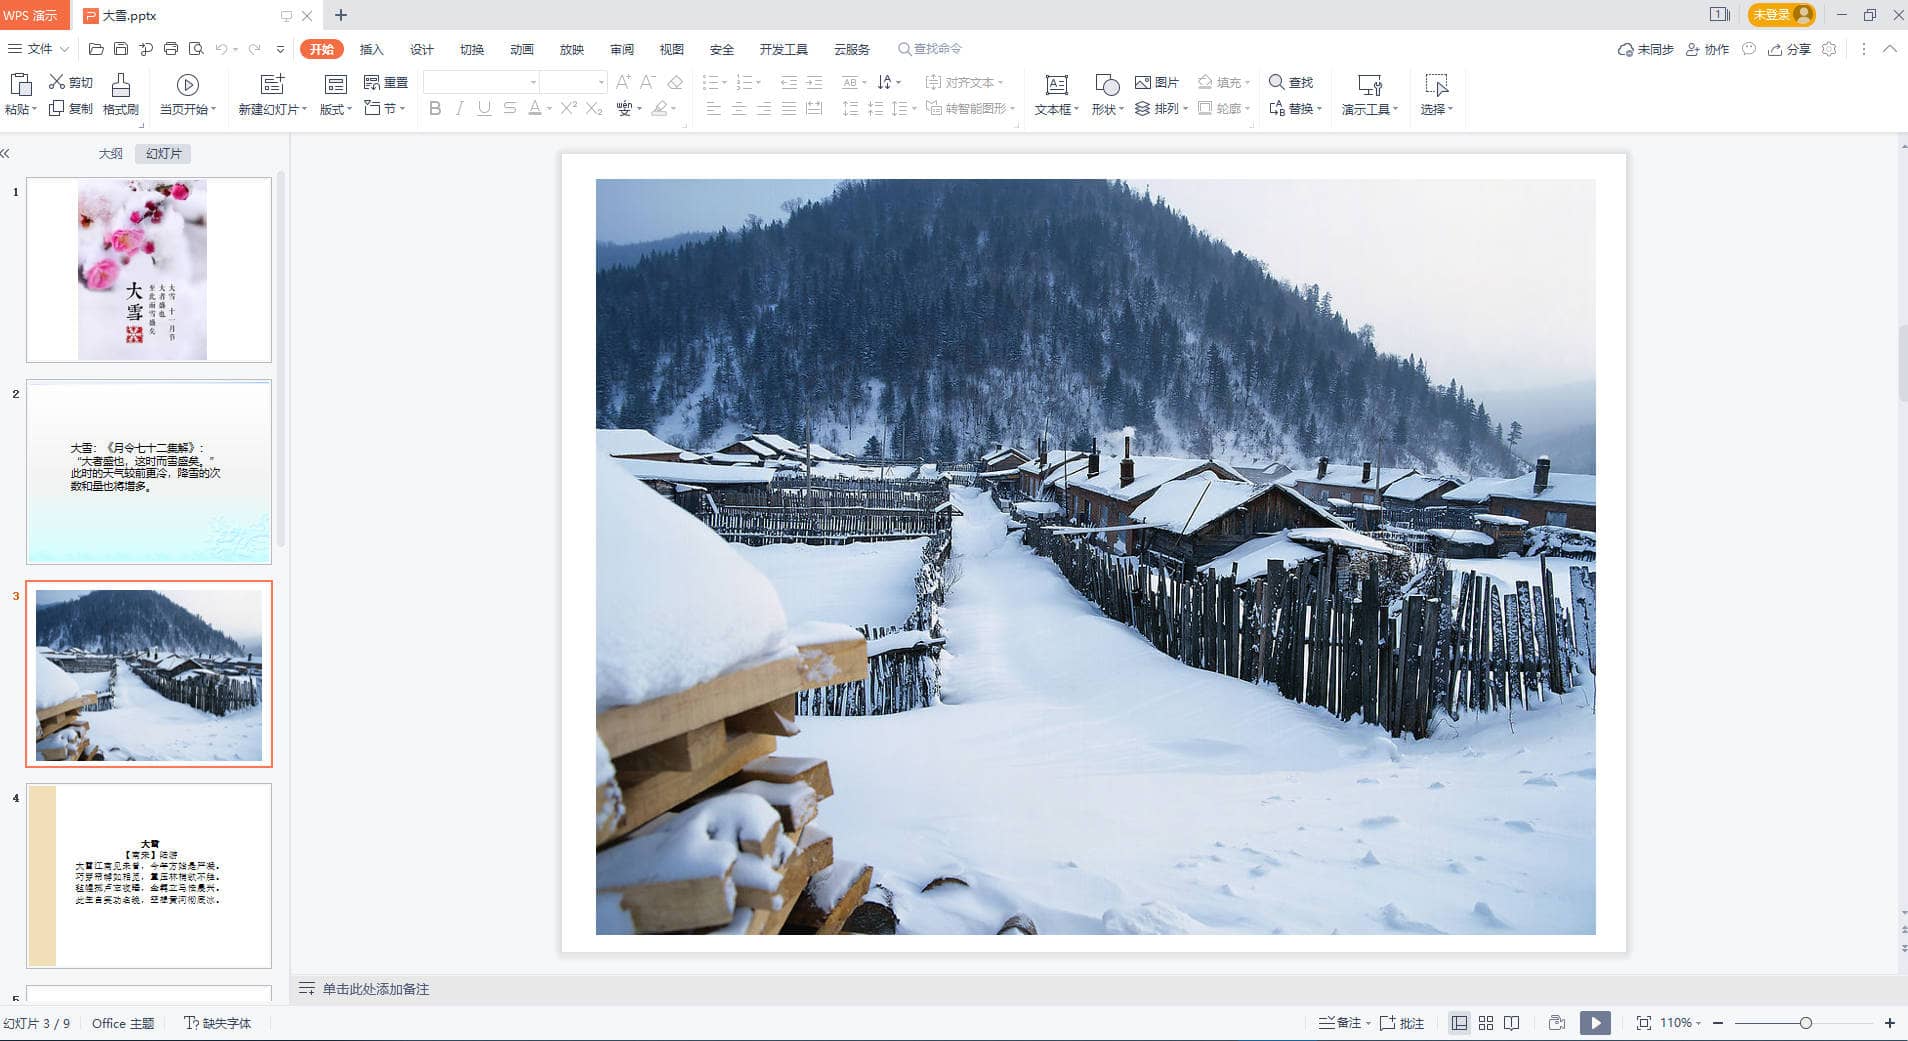Open Find with 查找
Screen dimensions: 1908x1041
tap(1291, 82)
